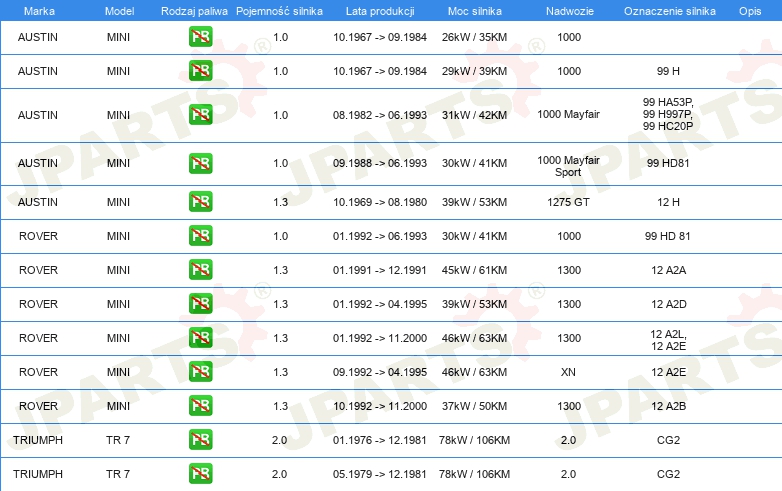Click the Oznaczenie silnika column header
The height and width of the screenshot is (491, 782).
[x=669, y=11]
